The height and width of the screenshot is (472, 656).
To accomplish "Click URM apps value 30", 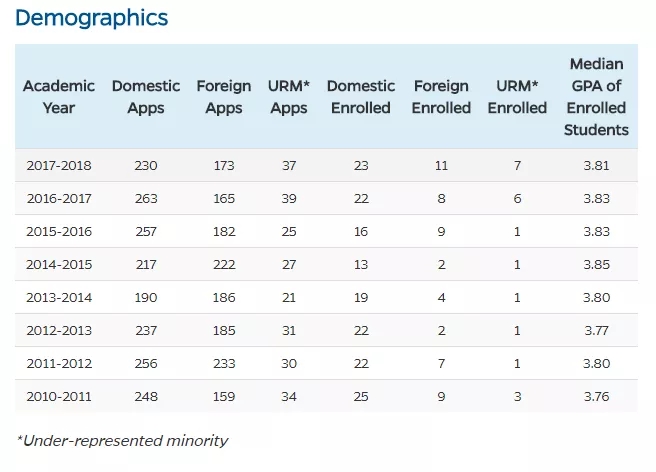I will point(289,363).
